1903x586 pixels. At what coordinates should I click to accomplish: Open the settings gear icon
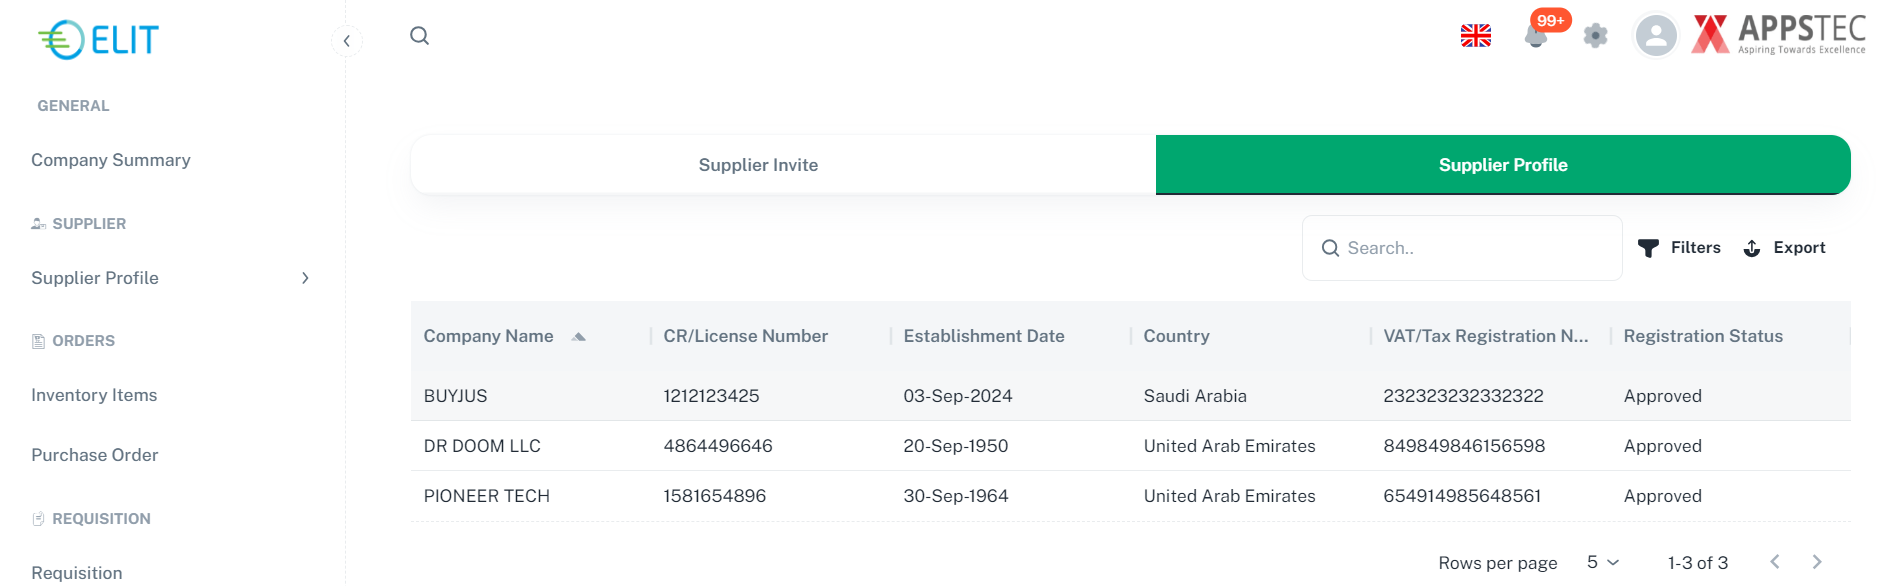(x=1596, y=36)
